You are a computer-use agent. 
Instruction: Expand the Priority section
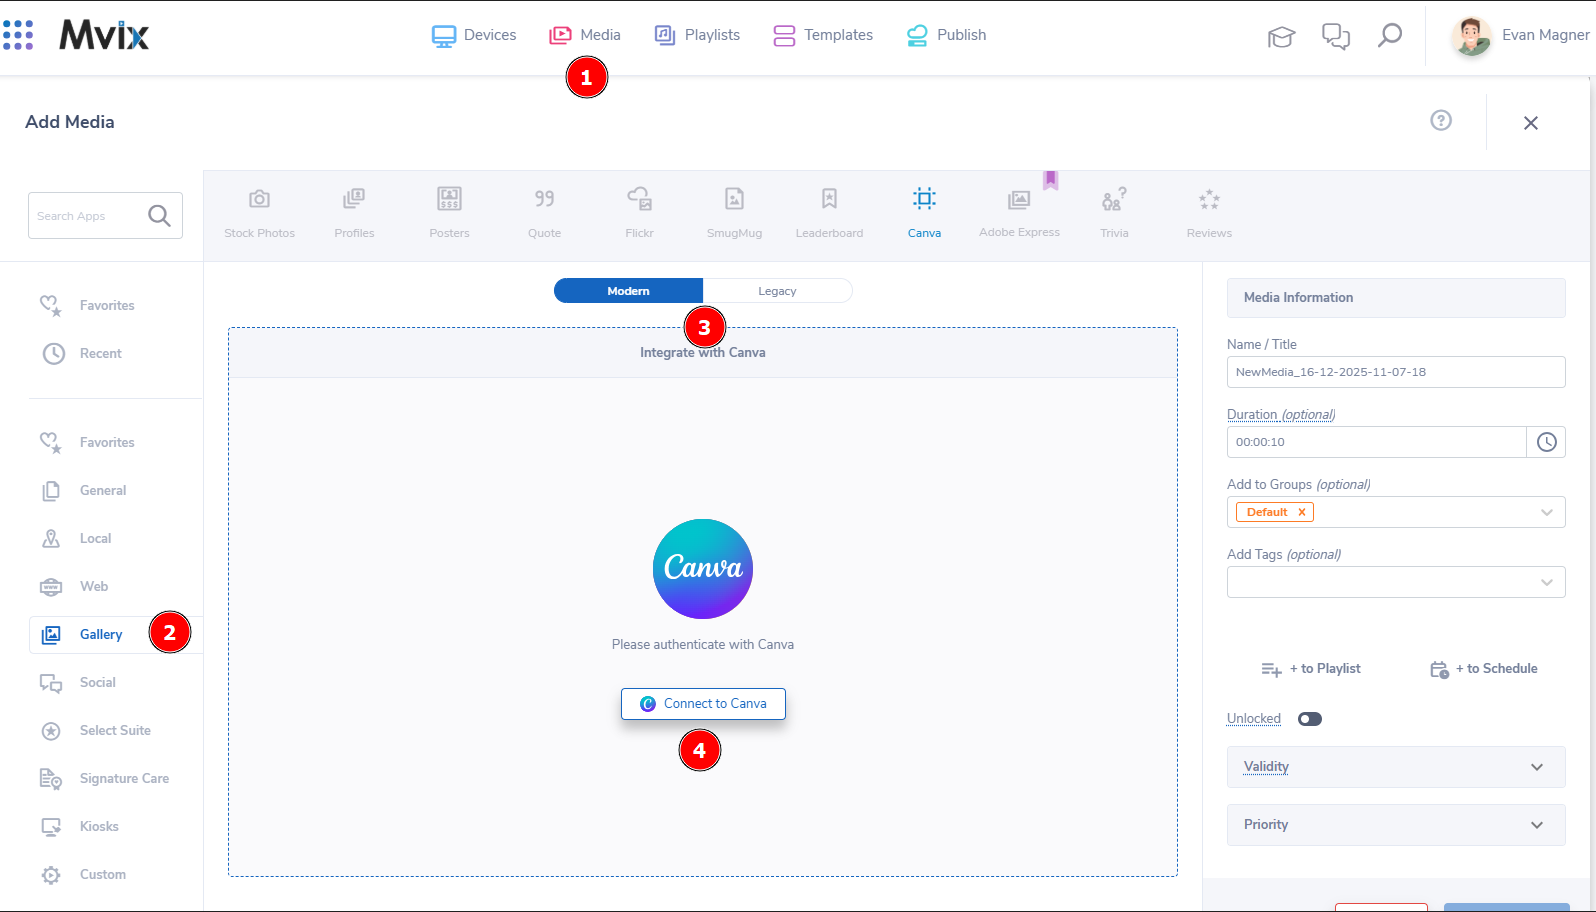click(x=1396, y=825)
